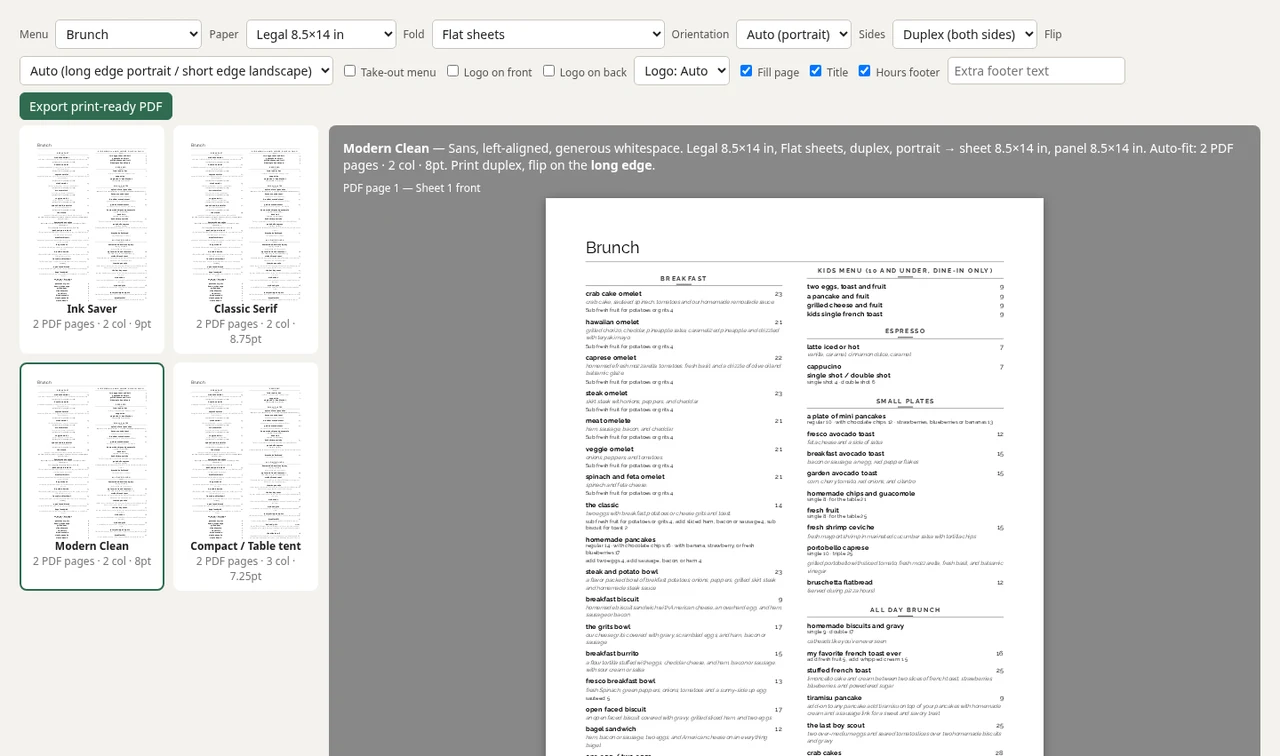Image resolution: width=1280 pixels, height=756 pixels.
Task: Click the Brunch title in the preview page
Action: click(612, 248)
